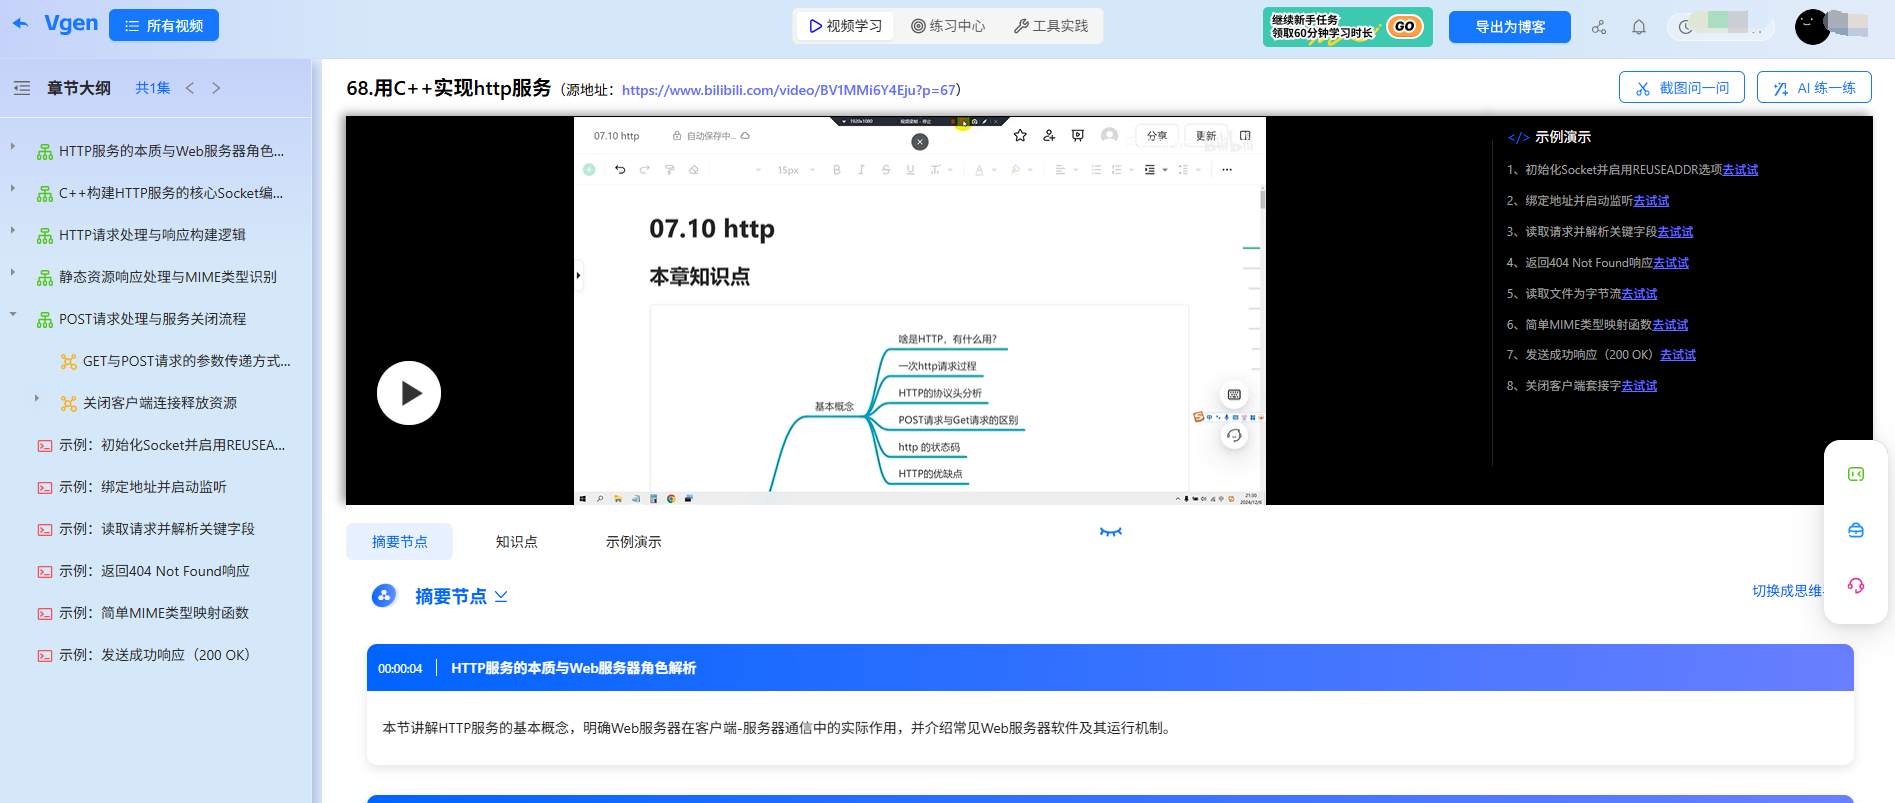1895x803 pixels.
Task: Toggle the closed-eye hide icon below video
Action: (x=1110, y=532)
